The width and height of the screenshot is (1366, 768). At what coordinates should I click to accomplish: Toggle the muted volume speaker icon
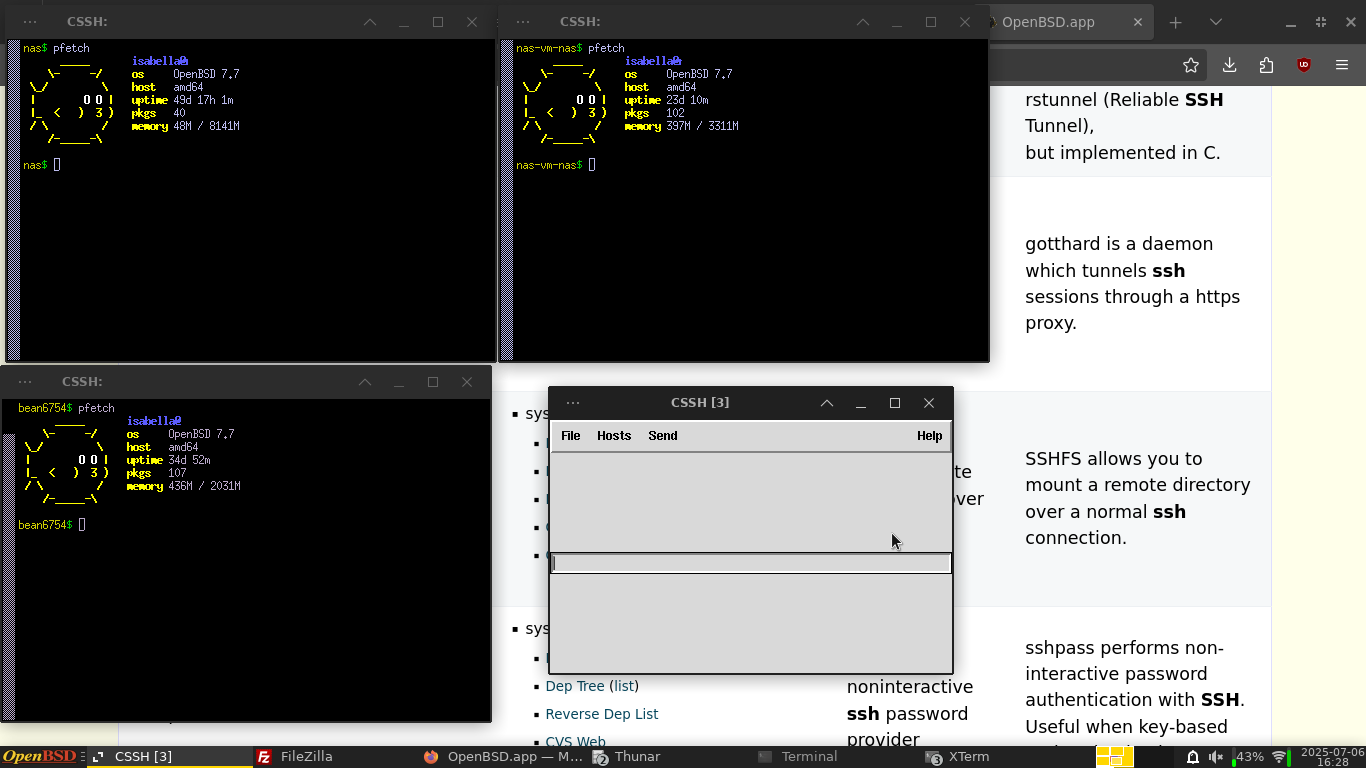(1216, 757)
